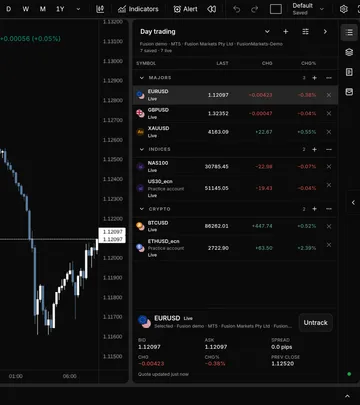Sort watchlist by the SYMBOL column

click(x=146, y=63)
